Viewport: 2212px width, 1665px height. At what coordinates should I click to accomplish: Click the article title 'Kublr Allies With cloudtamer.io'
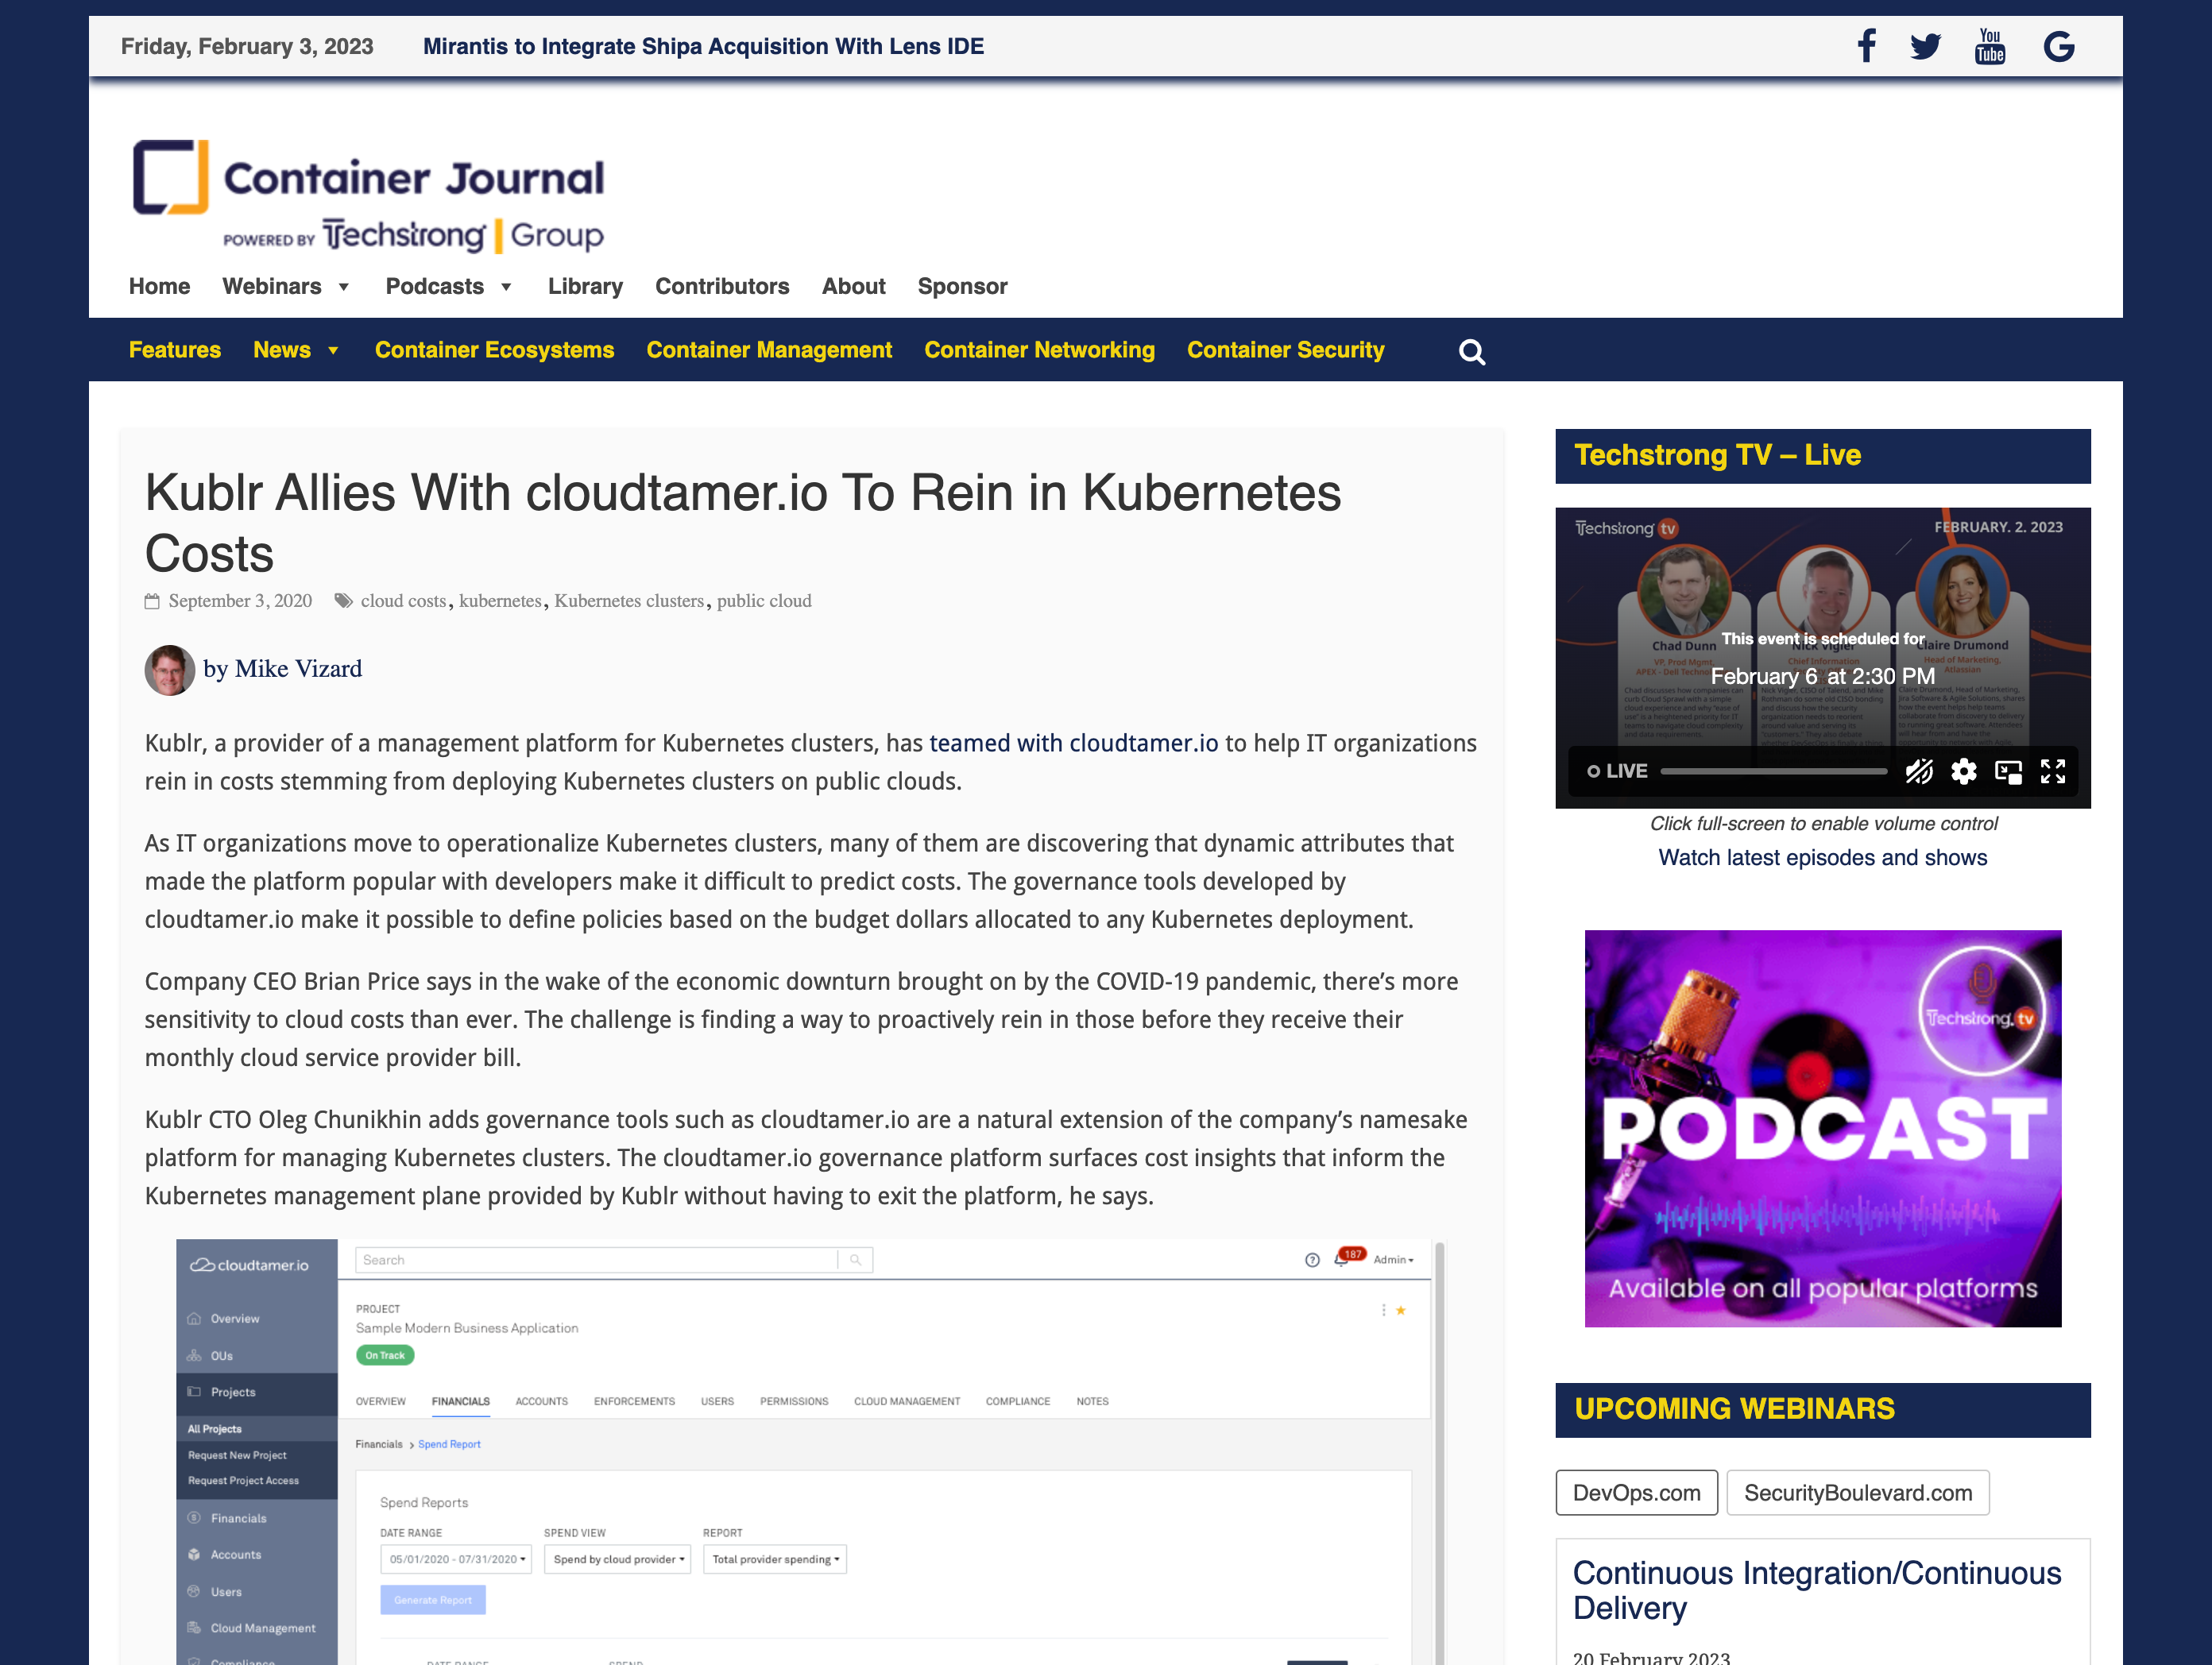742,523
